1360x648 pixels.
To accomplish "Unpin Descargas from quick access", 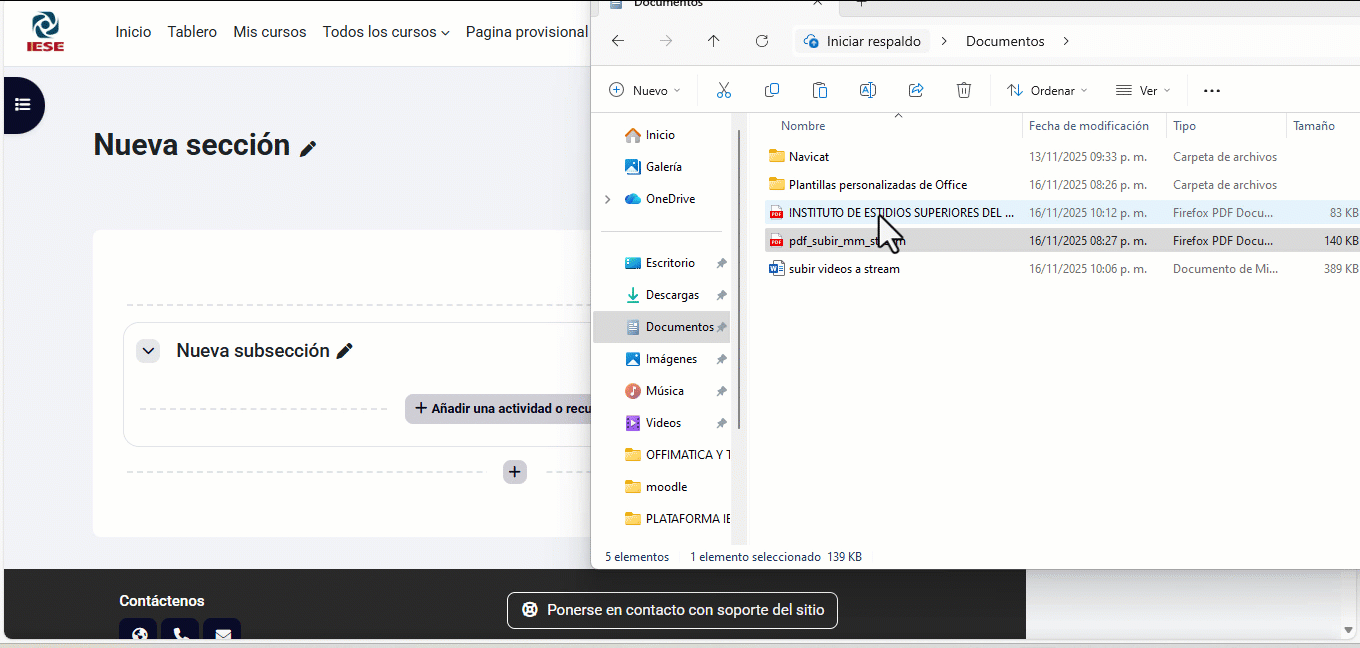I will (x=721, y=294).
